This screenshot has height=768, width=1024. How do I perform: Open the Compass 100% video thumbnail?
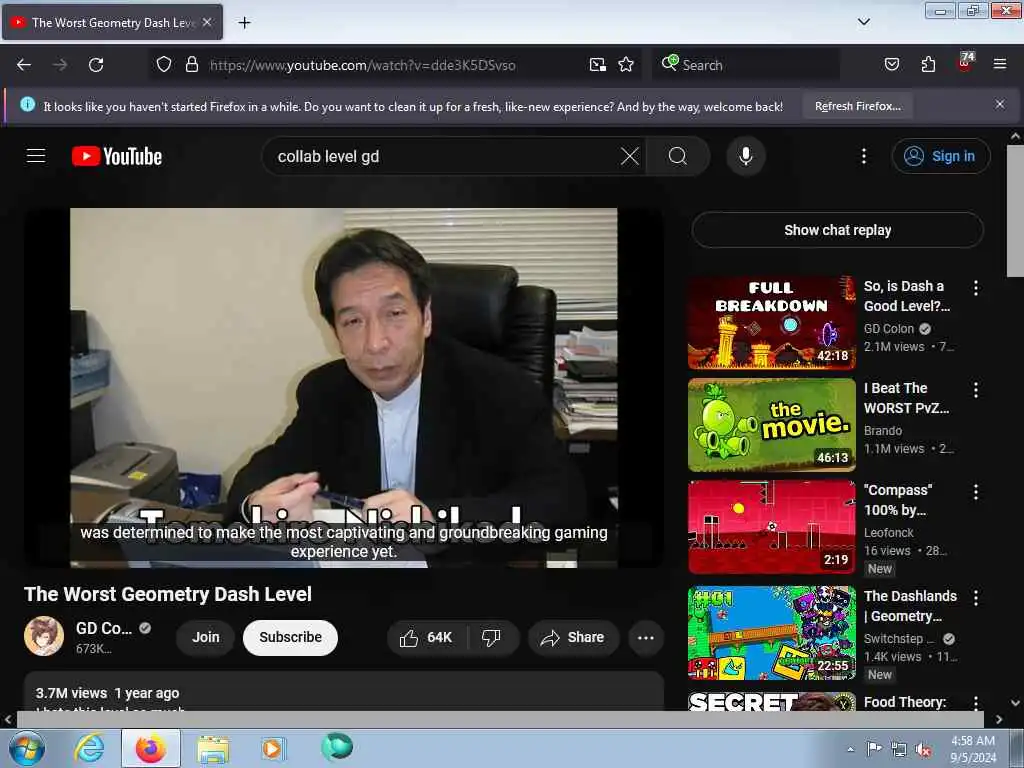point(771,527)
